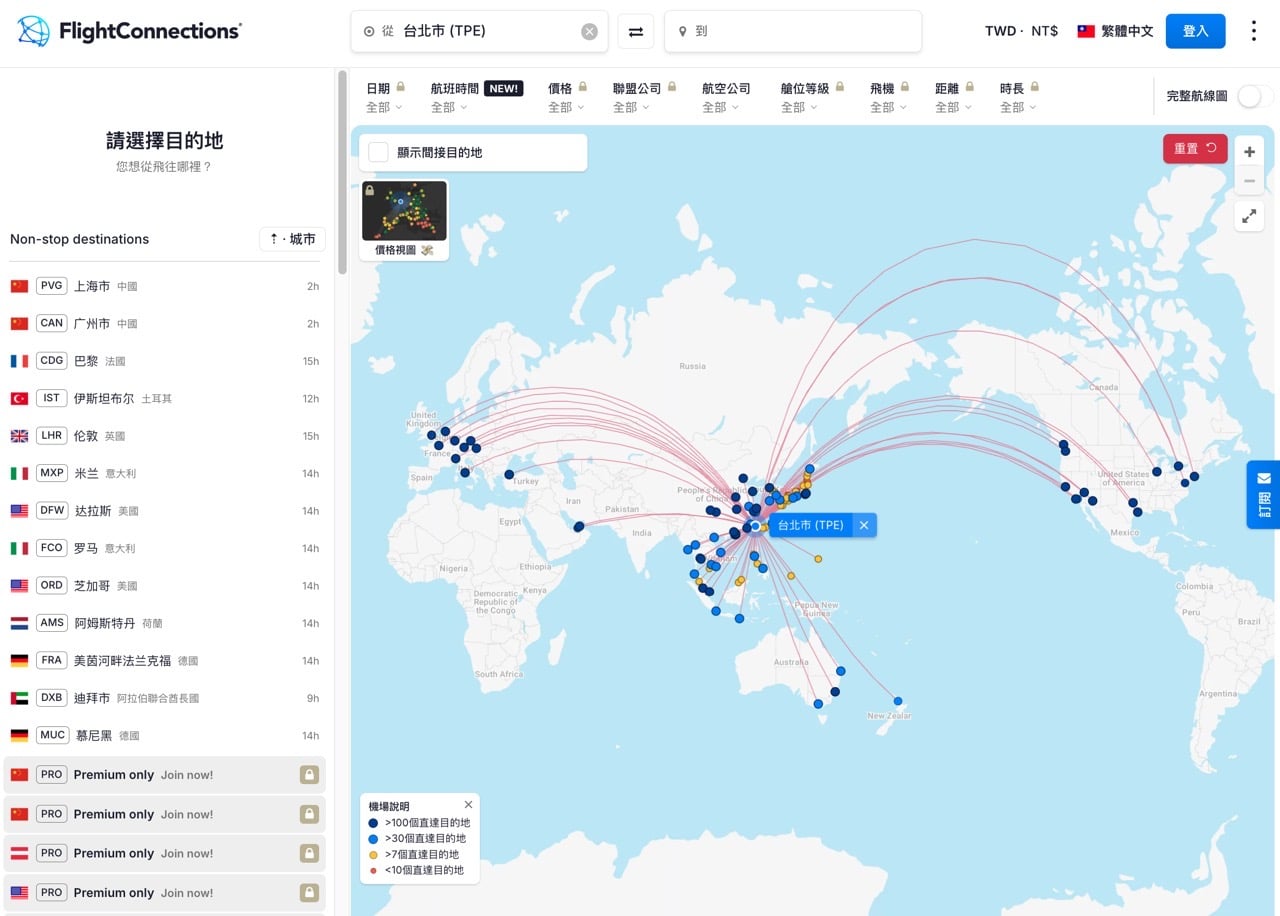Zoom out the map with minus button
Viewport: 1280px width, 916px height.
point(1249,180)
